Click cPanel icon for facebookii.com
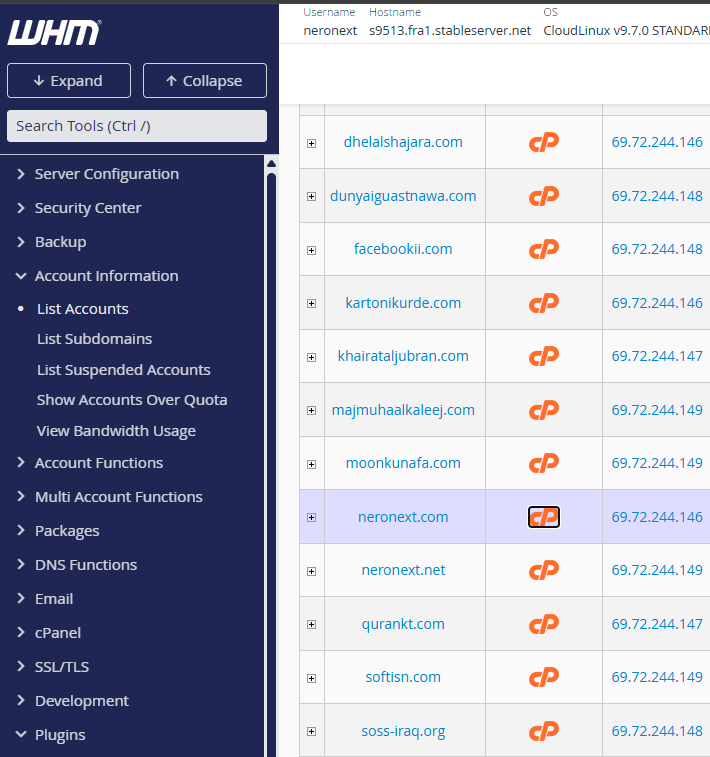Image resolution: width=710 pixels, height=757 pixels. click(543, 249)
